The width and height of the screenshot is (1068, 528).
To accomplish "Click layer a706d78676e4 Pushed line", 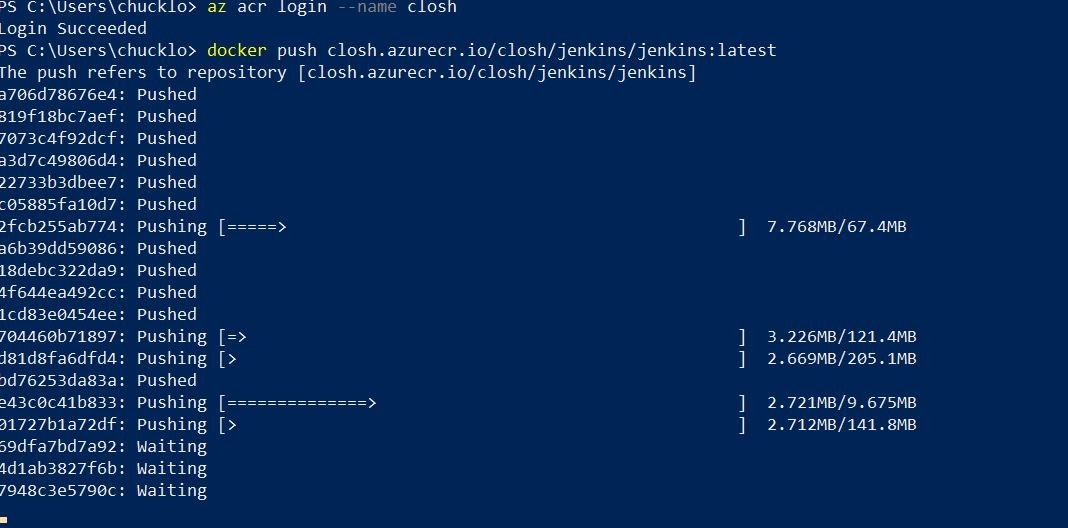I will click(98, 95).
